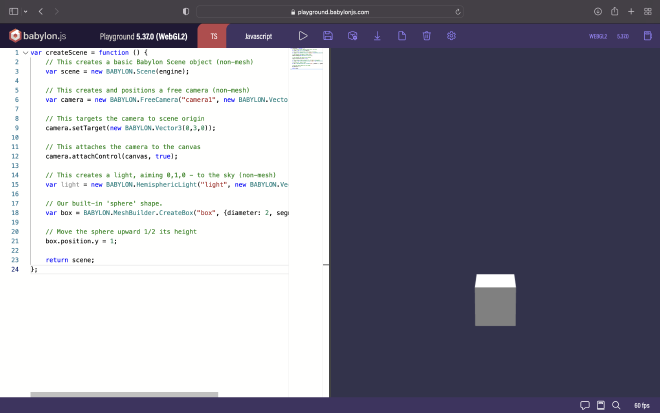660x413 pixels.
Task: Click the Download icon in the toolbar
Action: (x=377, y=36)
